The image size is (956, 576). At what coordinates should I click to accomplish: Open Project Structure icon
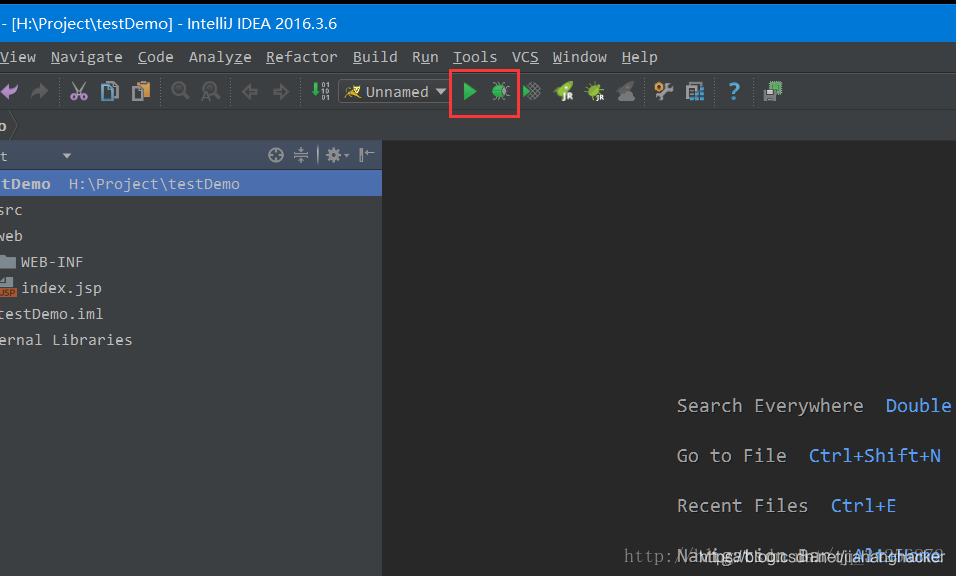click(694, 91)
